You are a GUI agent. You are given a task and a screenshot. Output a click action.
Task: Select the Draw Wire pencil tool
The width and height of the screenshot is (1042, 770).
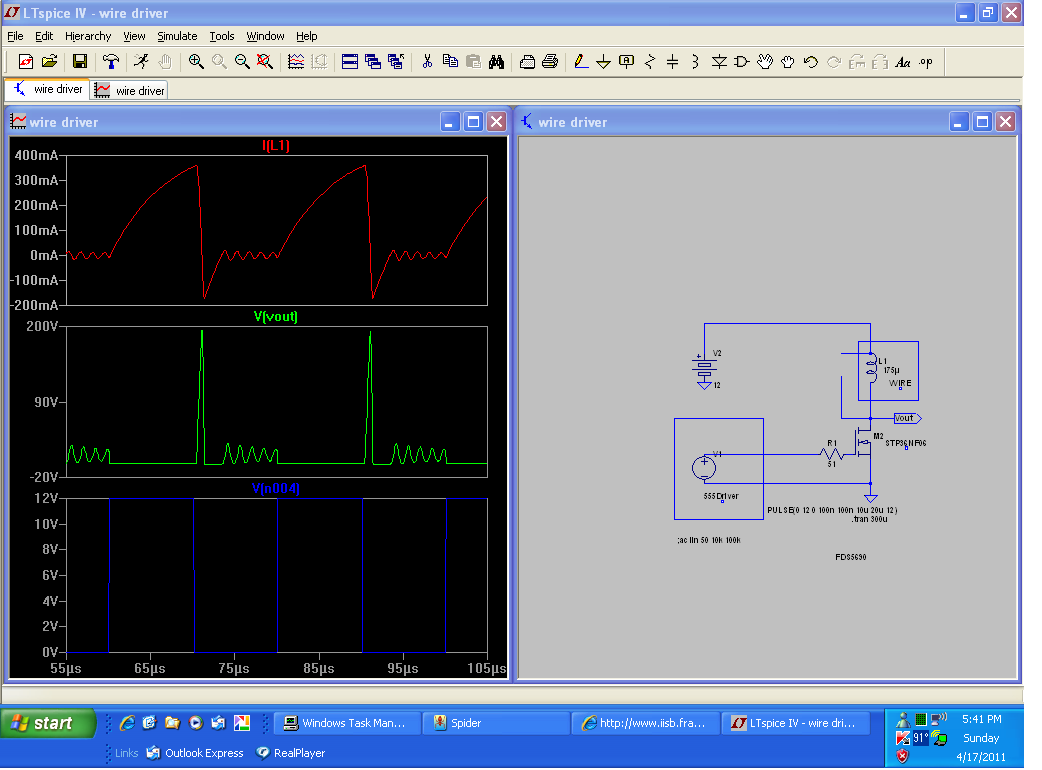tap(581, 62)
